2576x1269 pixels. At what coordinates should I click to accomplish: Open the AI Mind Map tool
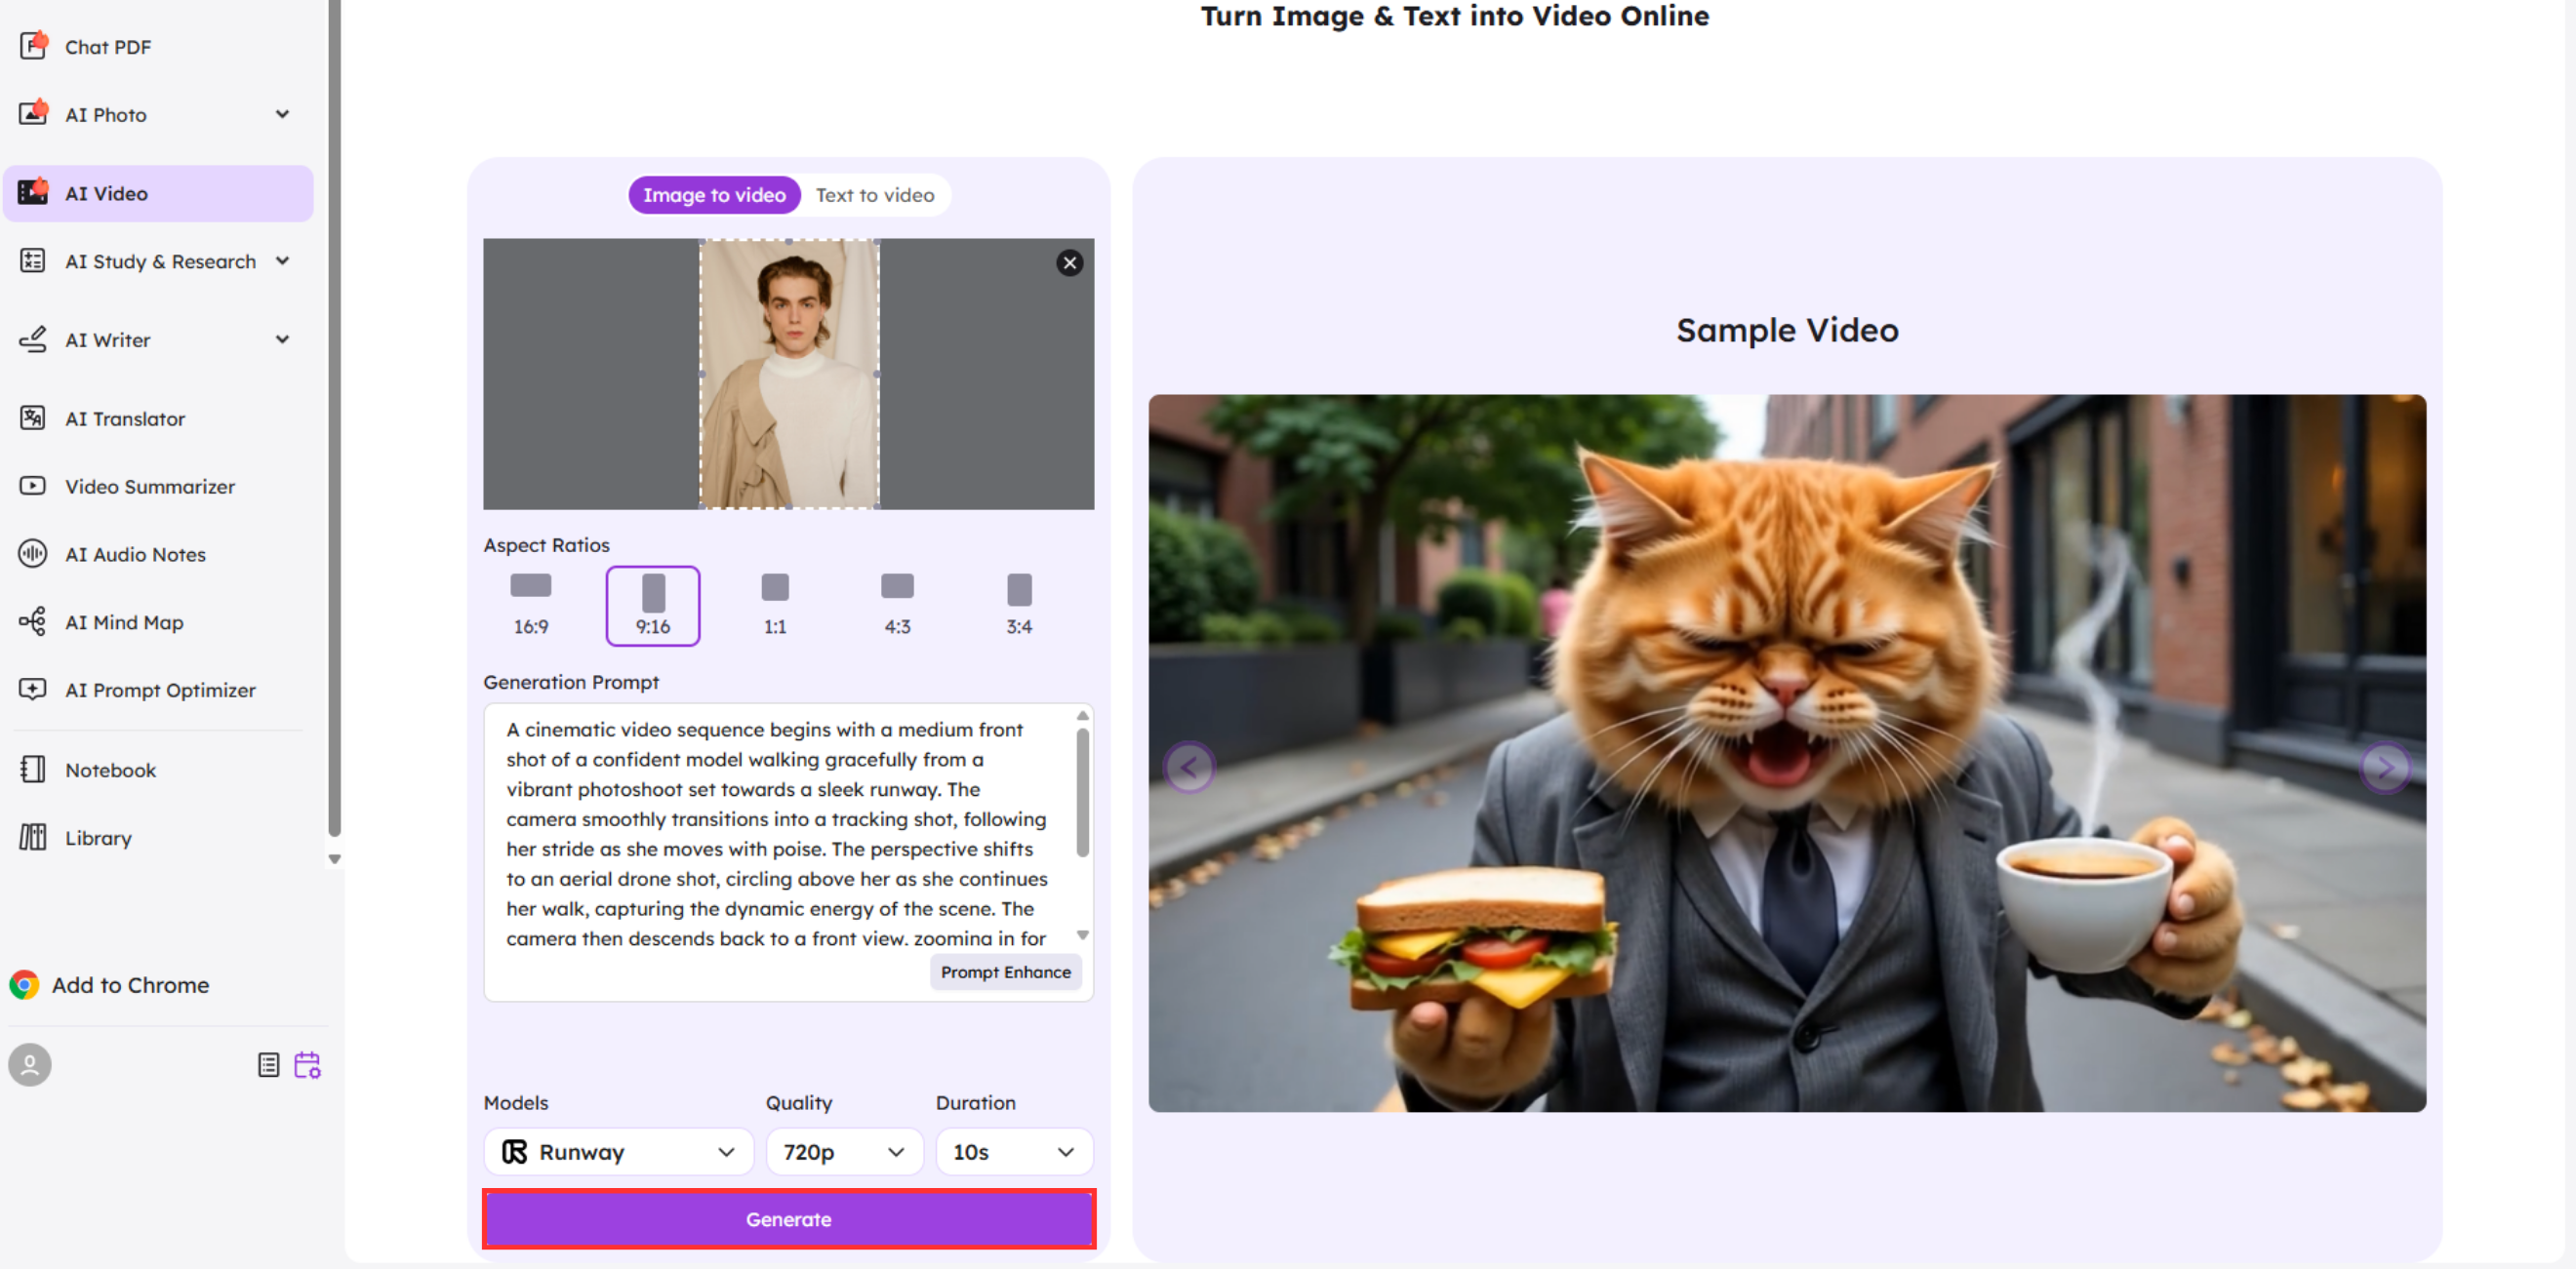pyautogui.click(x=123, y=621)
